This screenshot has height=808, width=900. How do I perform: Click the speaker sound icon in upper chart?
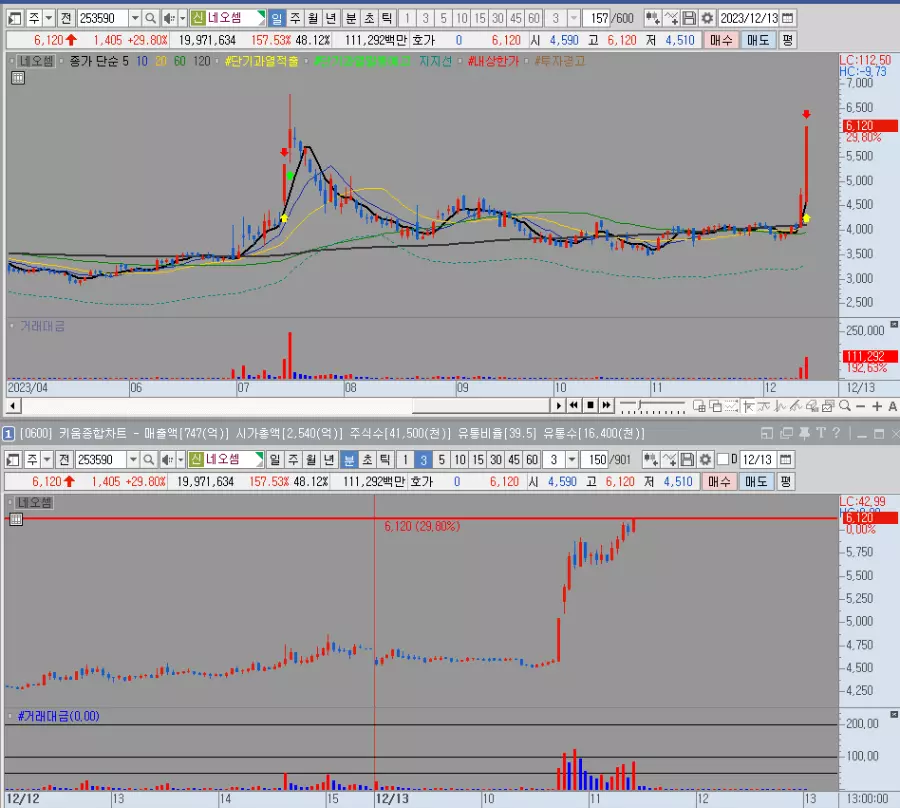[169, 18]
